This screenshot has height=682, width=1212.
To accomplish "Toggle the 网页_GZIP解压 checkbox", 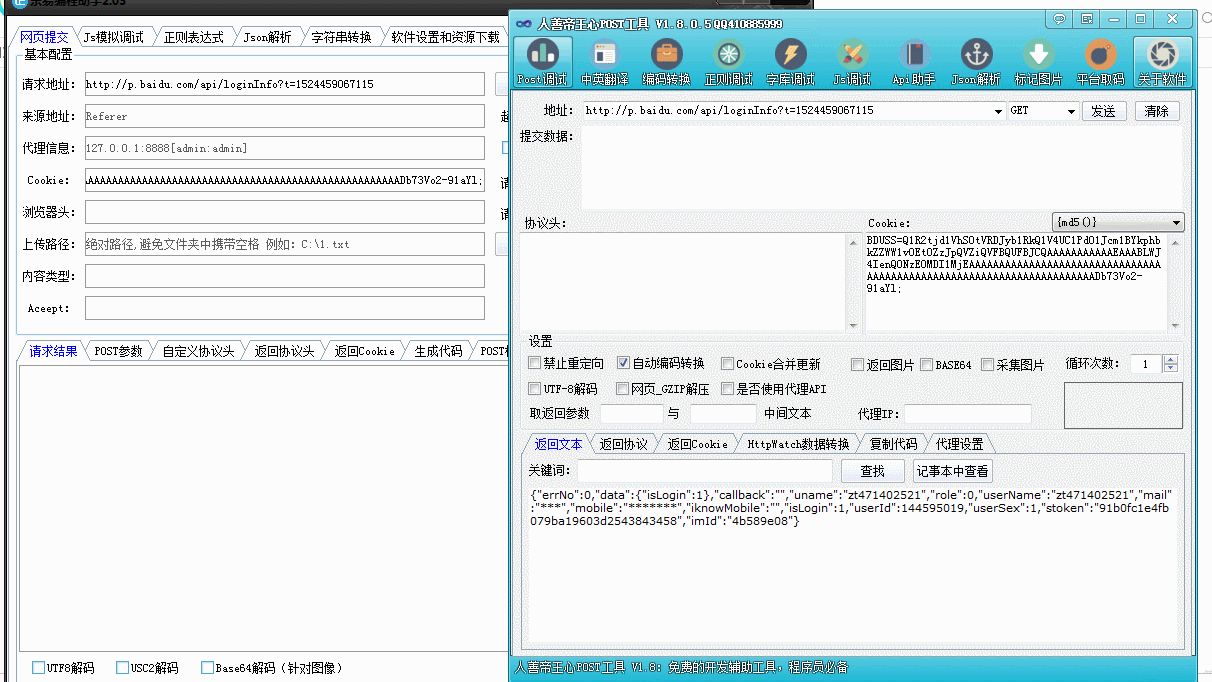I will click(x=623, y=389).
